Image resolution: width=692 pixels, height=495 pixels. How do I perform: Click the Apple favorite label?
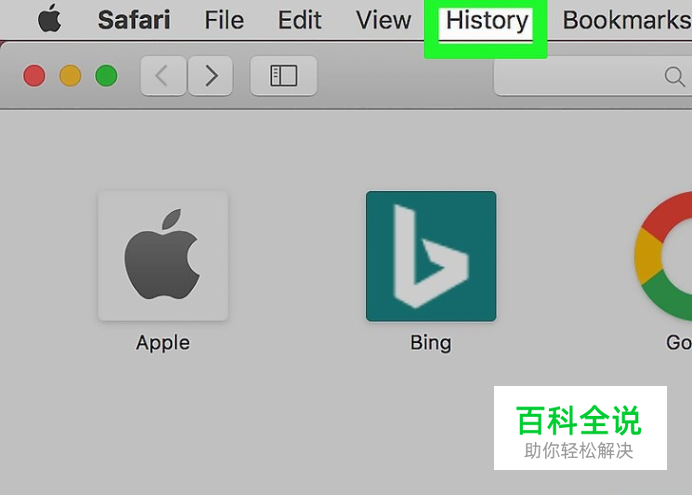coord(163,343)
